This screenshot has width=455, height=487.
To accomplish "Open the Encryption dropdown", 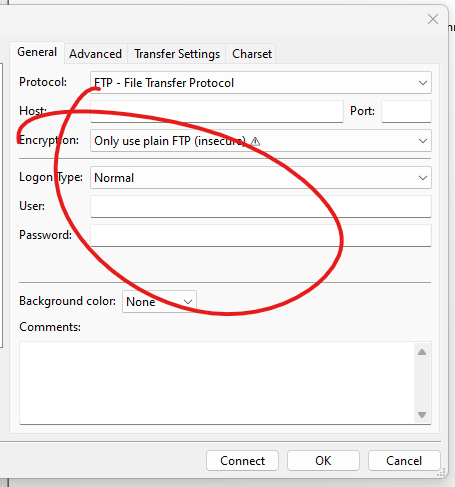I will (261, 141).
